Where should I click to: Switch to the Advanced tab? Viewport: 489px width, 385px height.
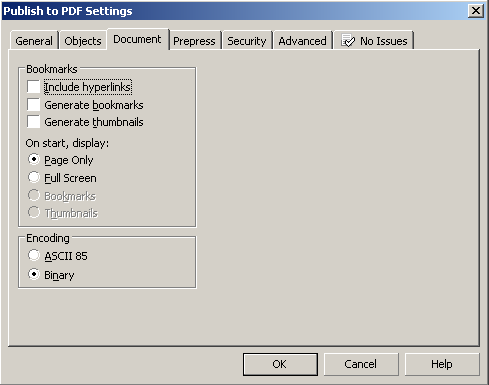tap(303, 41)
